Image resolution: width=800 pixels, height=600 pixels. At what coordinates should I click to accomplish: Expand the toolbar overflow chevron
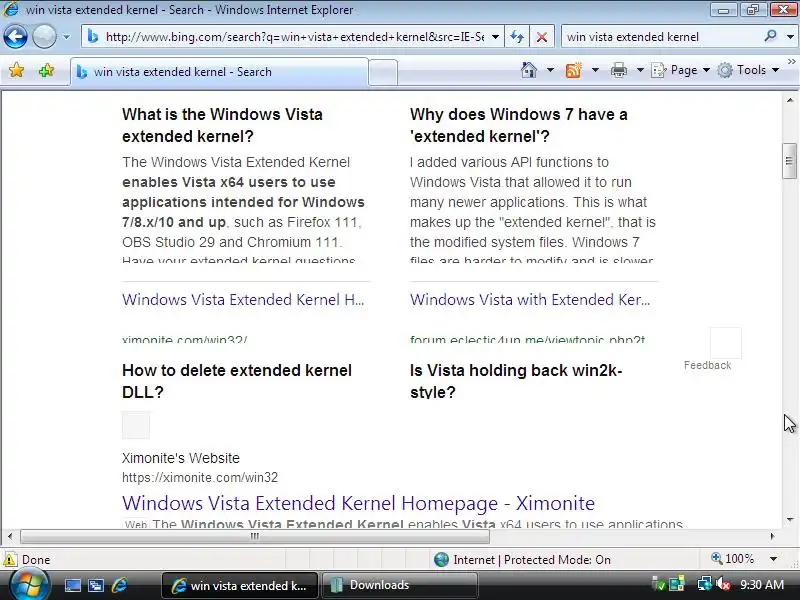[x=791, y=62]
